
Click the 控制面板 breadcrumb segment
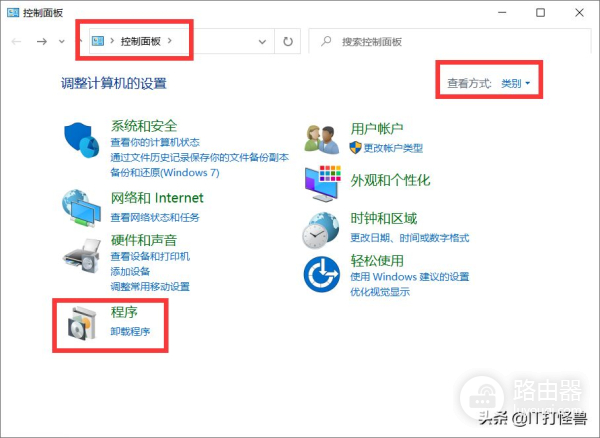tap(140, 41)
